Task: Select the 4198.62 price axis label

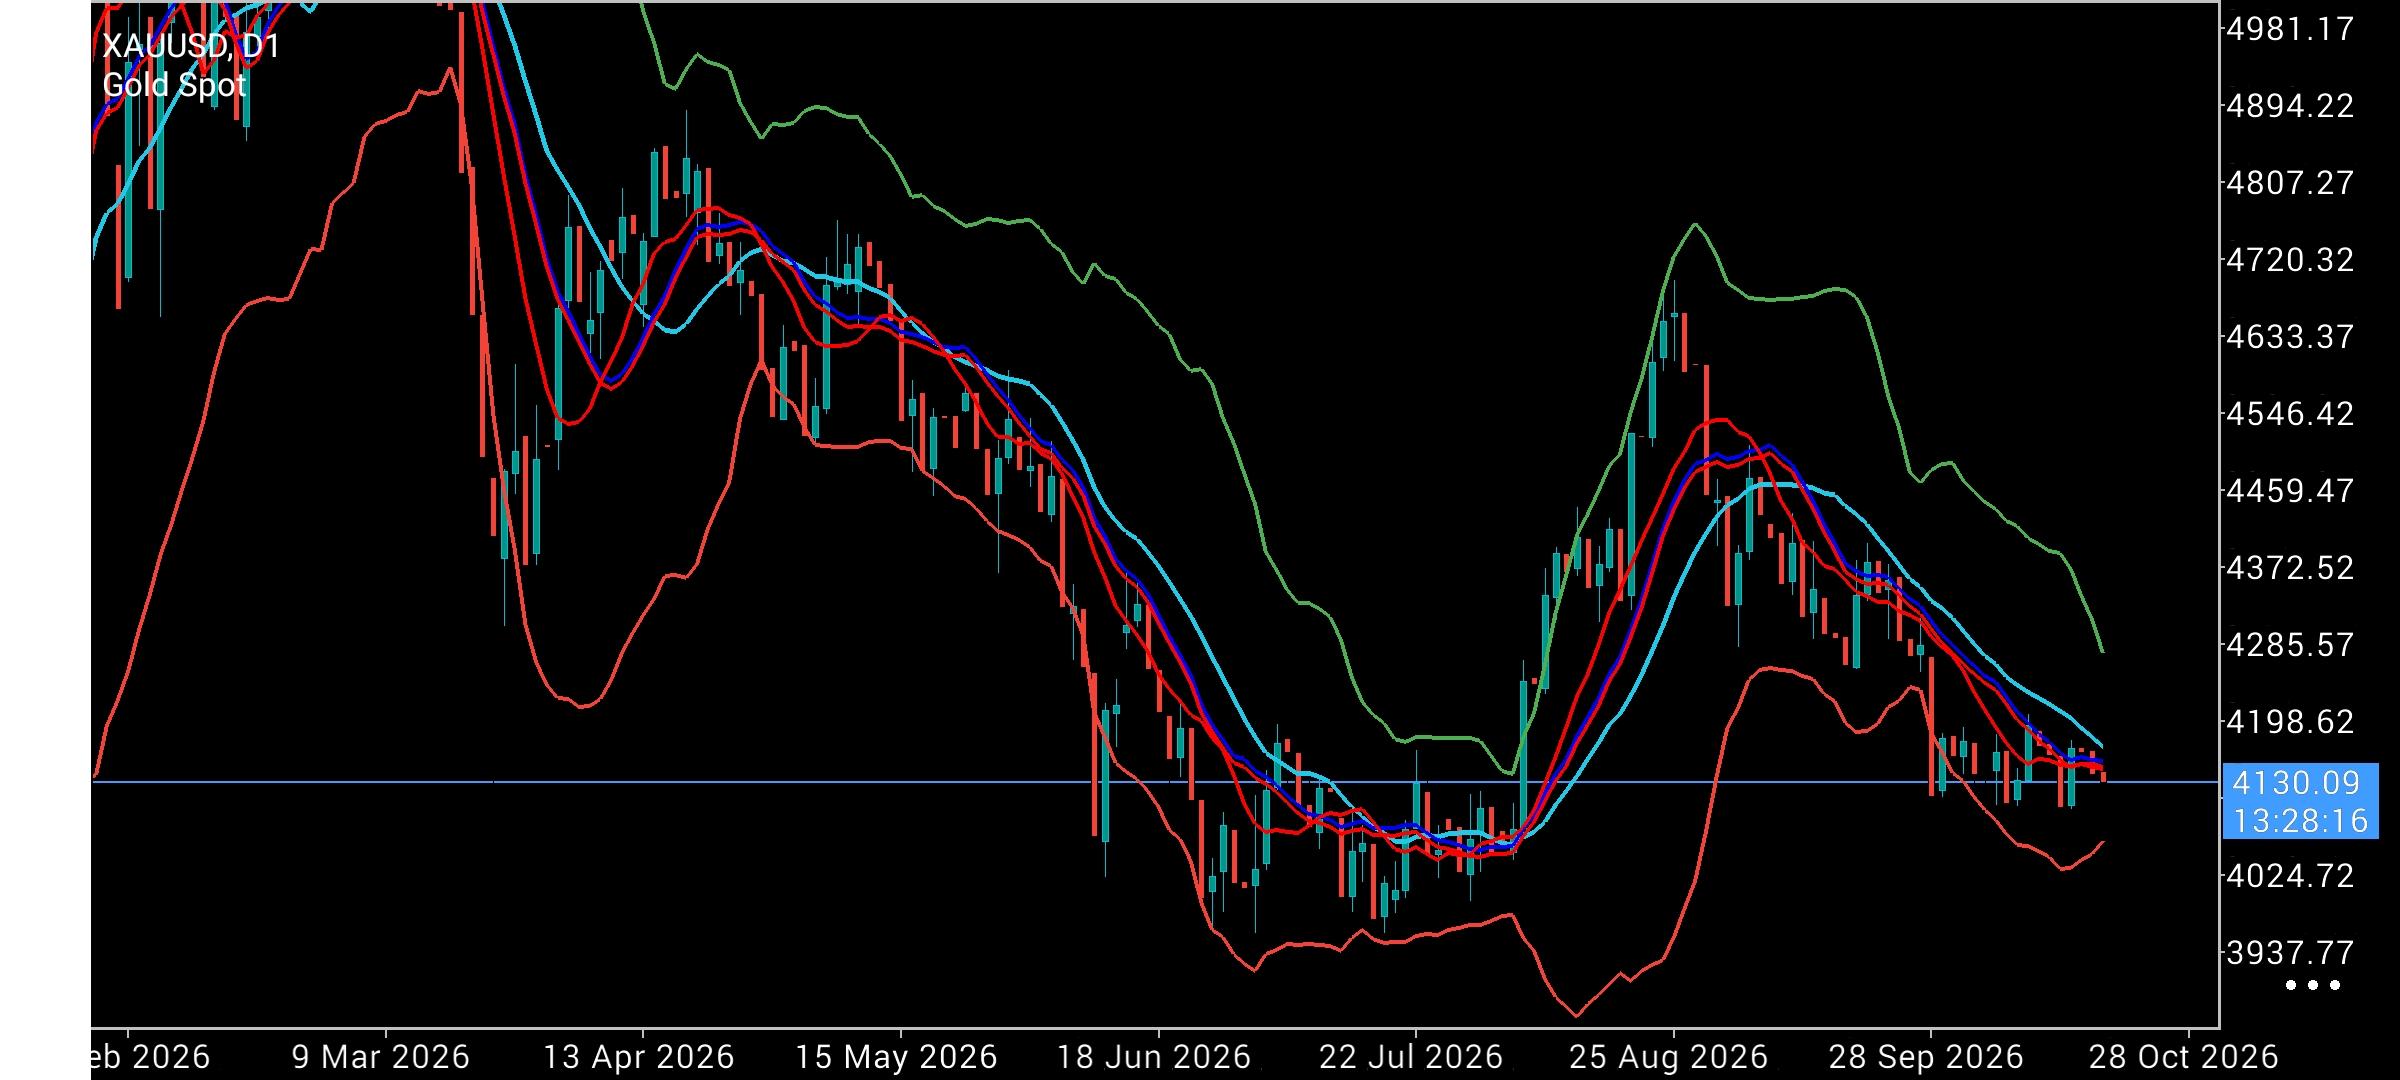Action: 2290,722
